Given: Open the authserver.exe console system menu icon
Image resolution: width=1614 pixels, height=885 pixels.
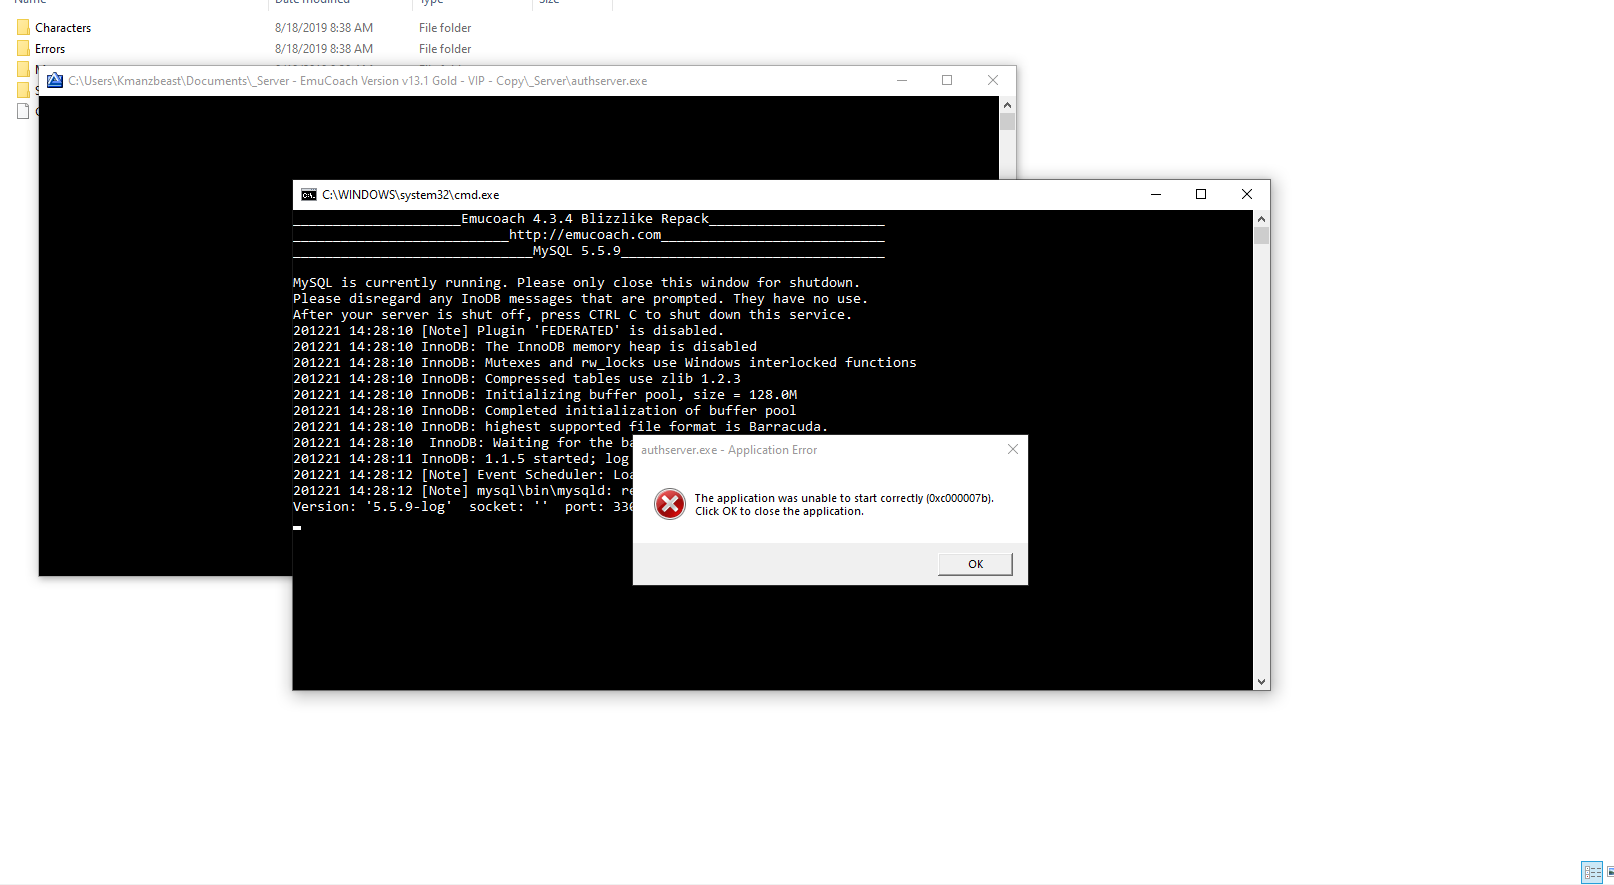Looking at the screenshot, I should [x=55, y=81].
